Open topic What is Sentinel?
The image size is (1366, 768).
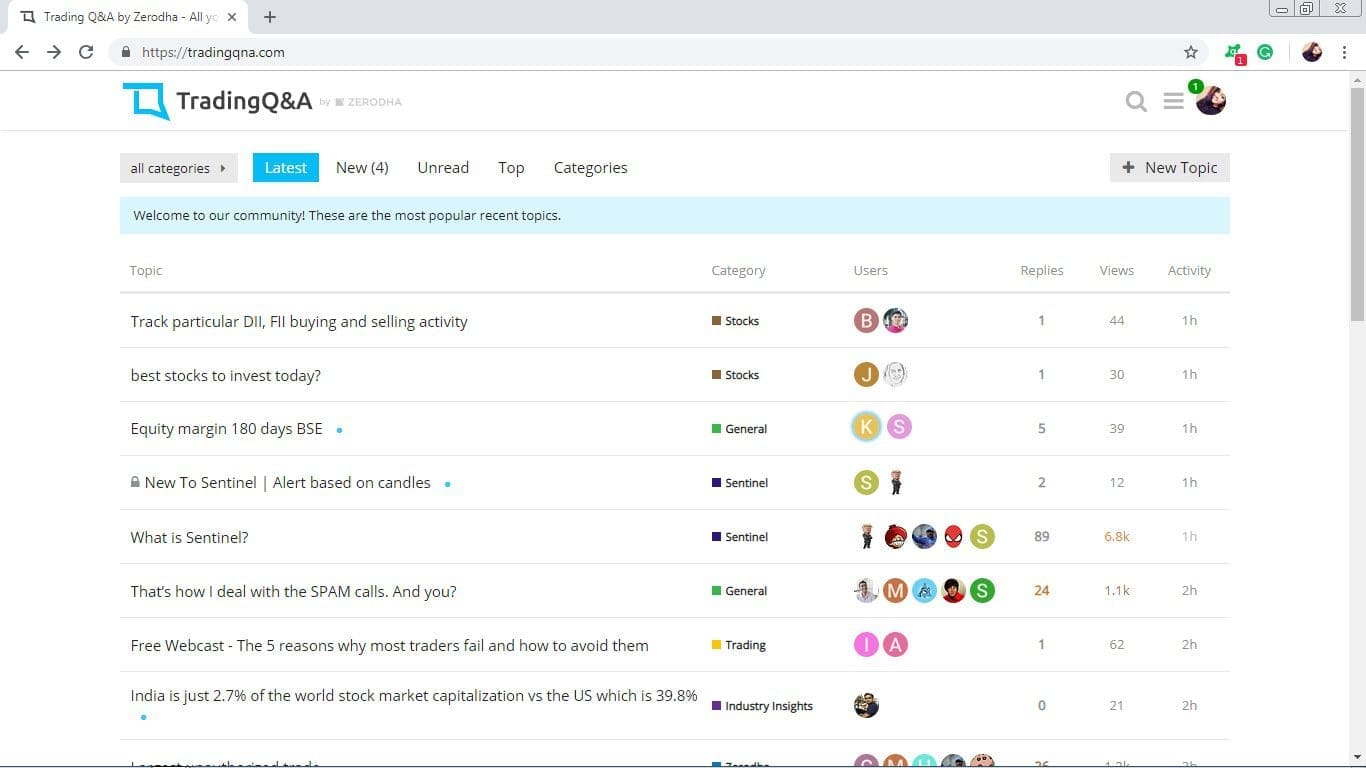pyautogui.click(x=189, y=537)
